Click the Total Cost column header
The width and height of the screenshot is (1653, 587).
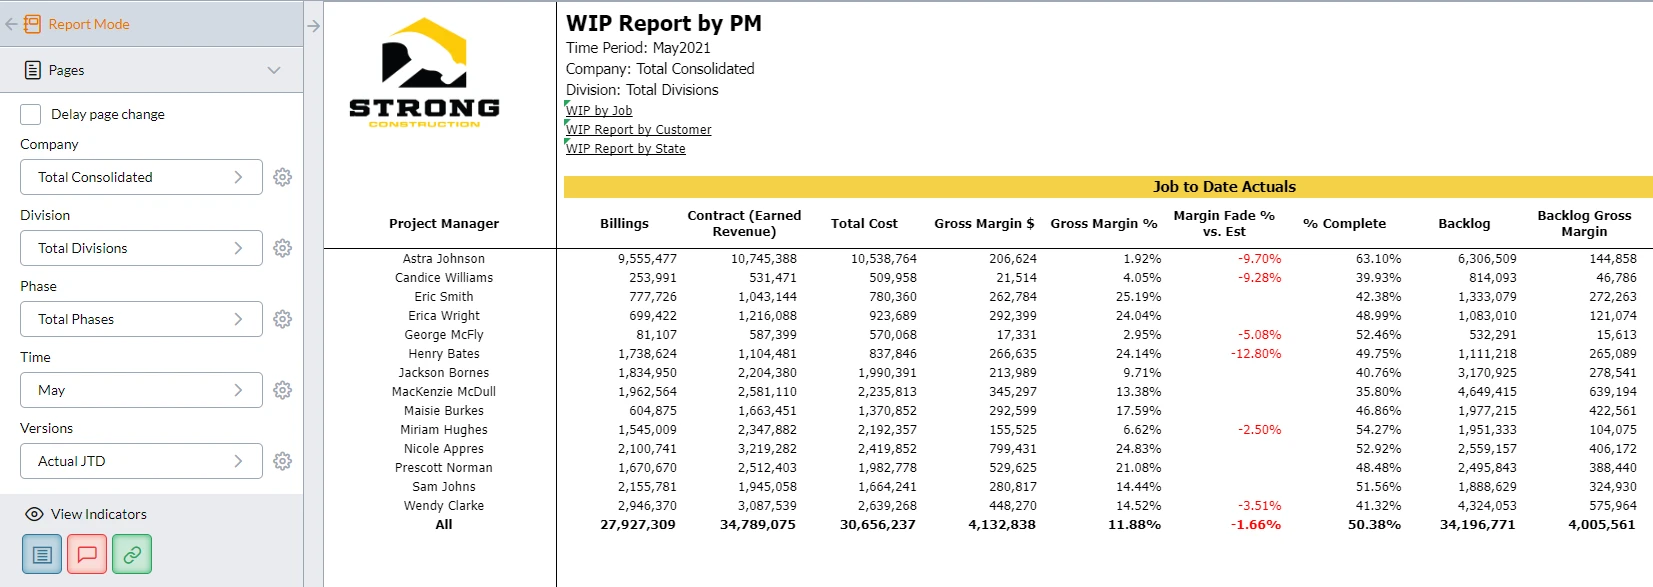864,224
